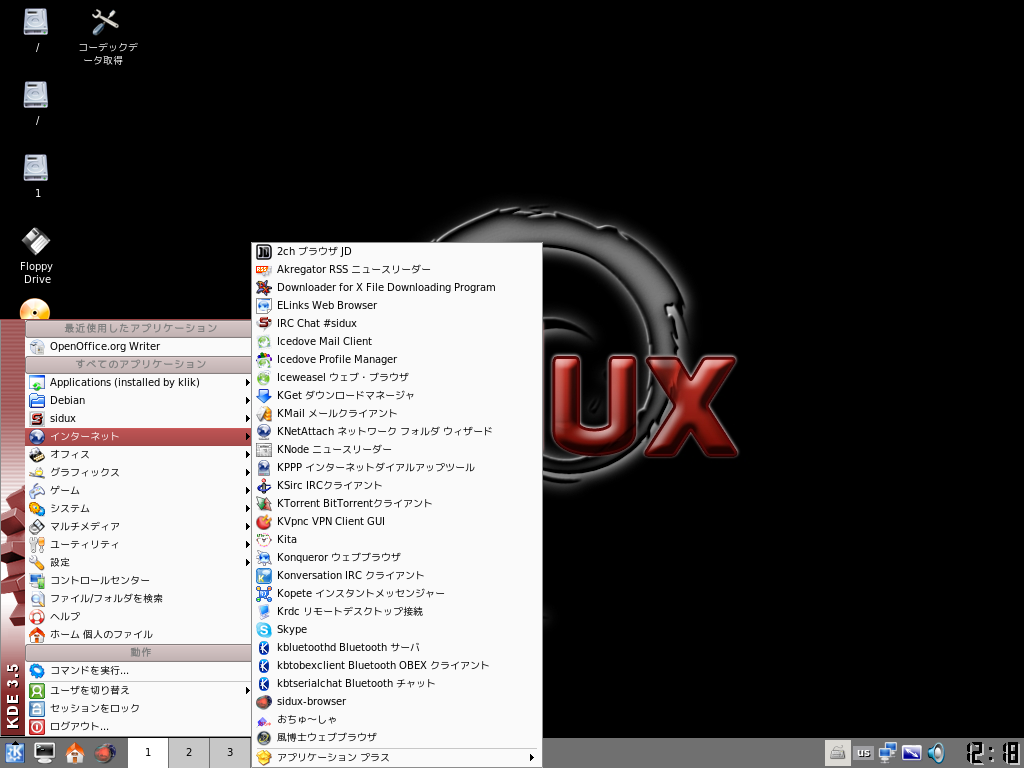Viewport: 1024px width, 768px height.
Task: Expand Applications (installed by klik) submenu
Action: pyautogui.click(x=138, y=383)
